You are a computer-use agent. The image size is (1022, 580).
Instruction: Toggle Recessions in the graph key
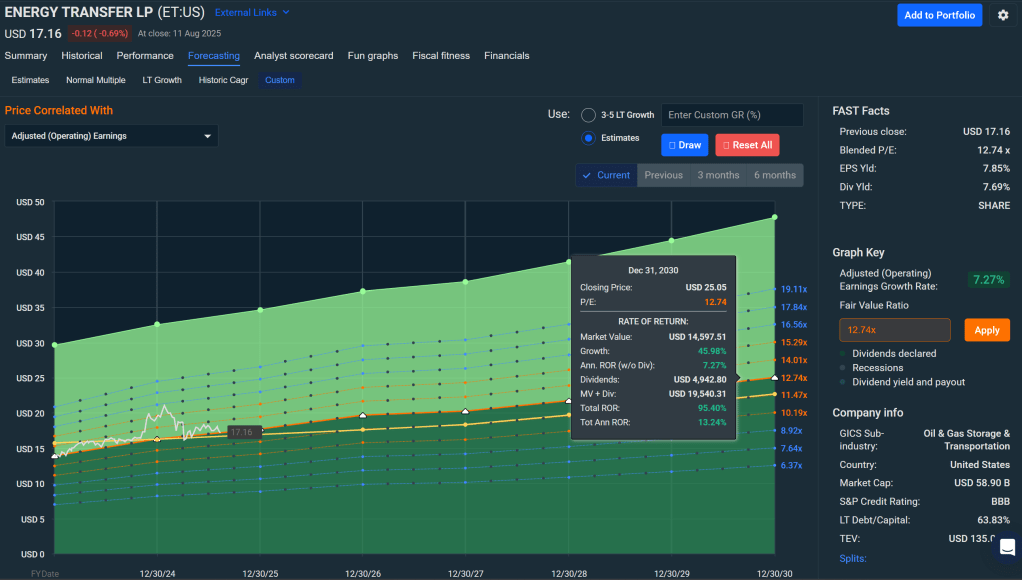[x=875, y=368]
